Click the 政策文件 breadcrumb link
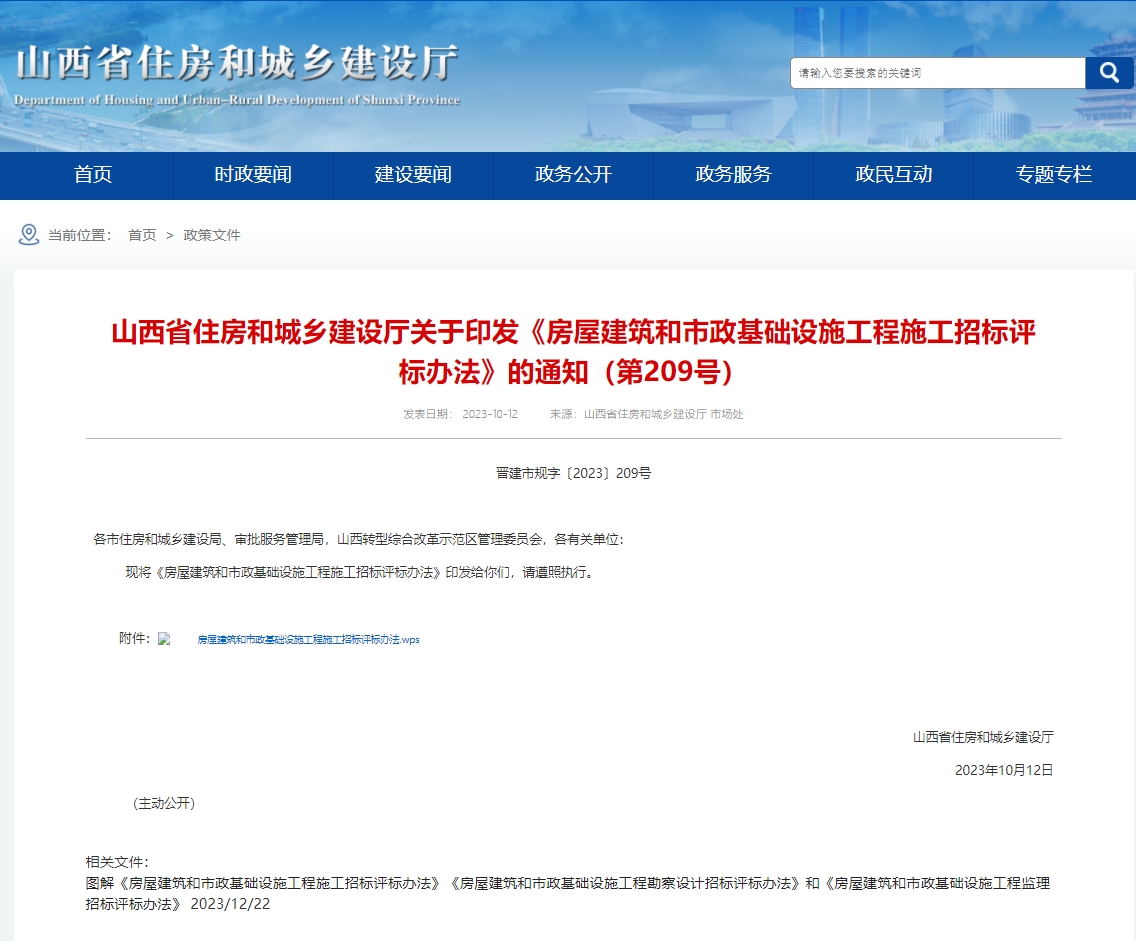1136x941 pixels. click(x=212, y=235)
